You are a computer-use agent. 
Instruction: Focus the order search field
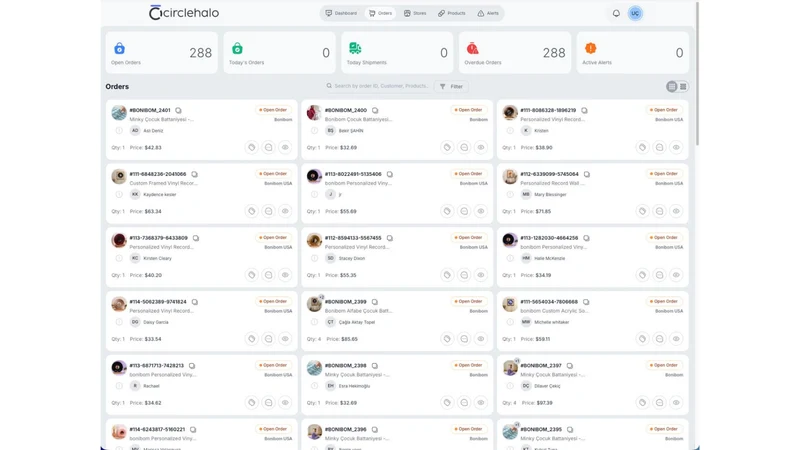point(378,86)
